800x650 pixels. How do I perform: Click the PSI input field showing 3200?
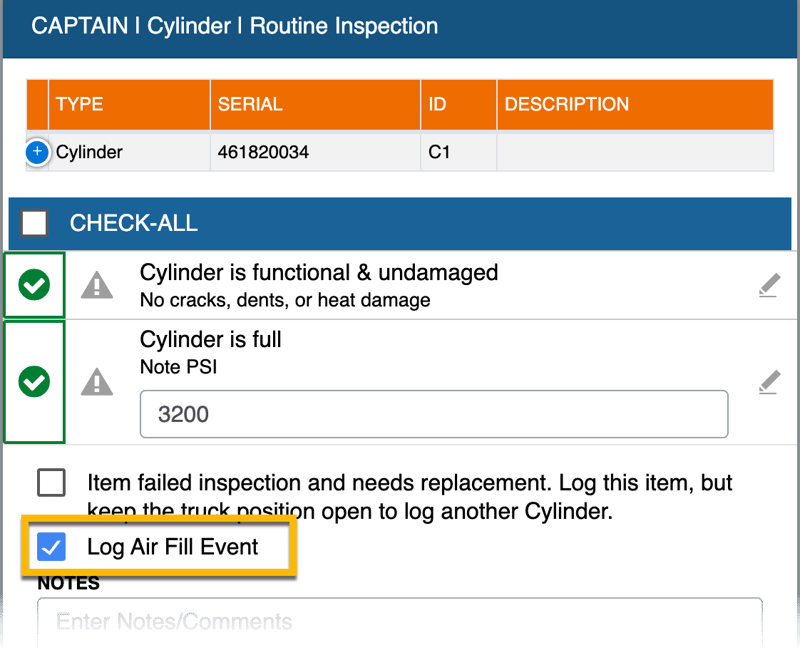click(x=433, y=414)
